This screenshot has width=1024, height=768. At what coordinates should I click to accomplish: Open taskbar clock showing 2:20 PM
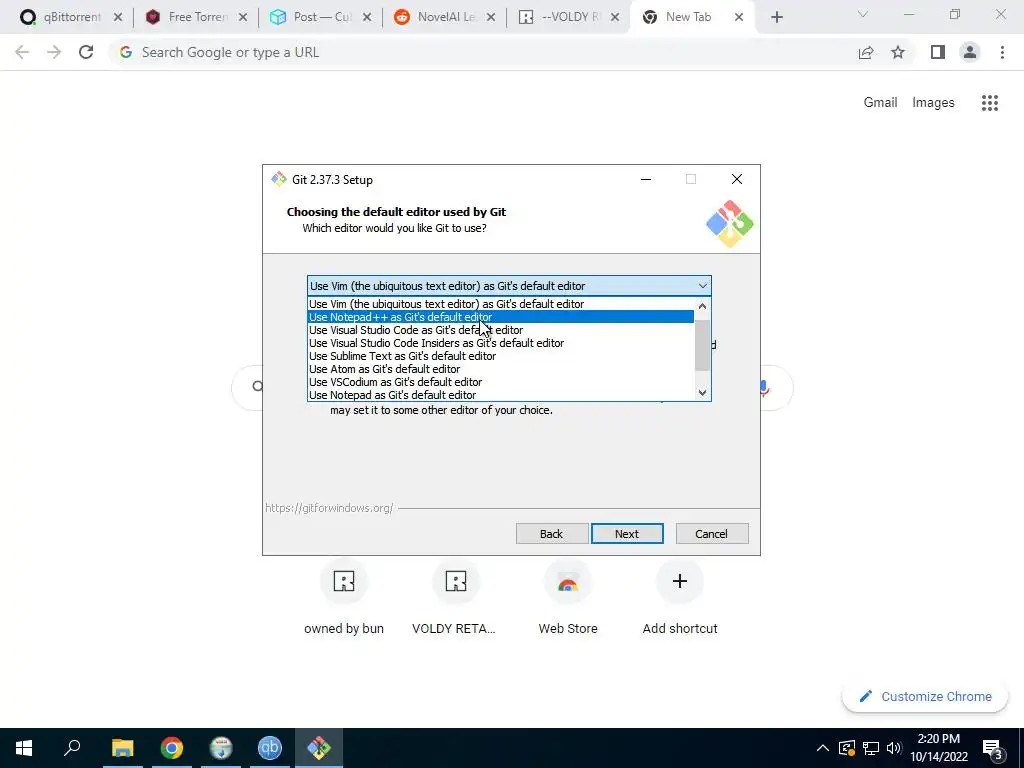(x=938, y=748)
